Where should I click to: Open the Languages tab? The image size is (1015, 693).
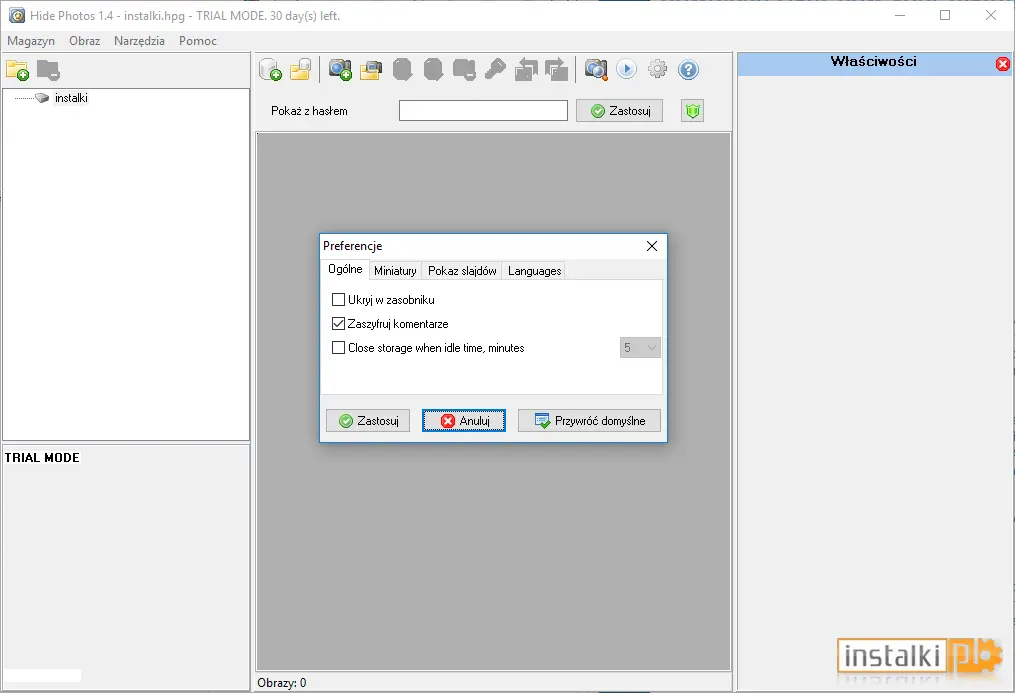click(x=534, y=270)
